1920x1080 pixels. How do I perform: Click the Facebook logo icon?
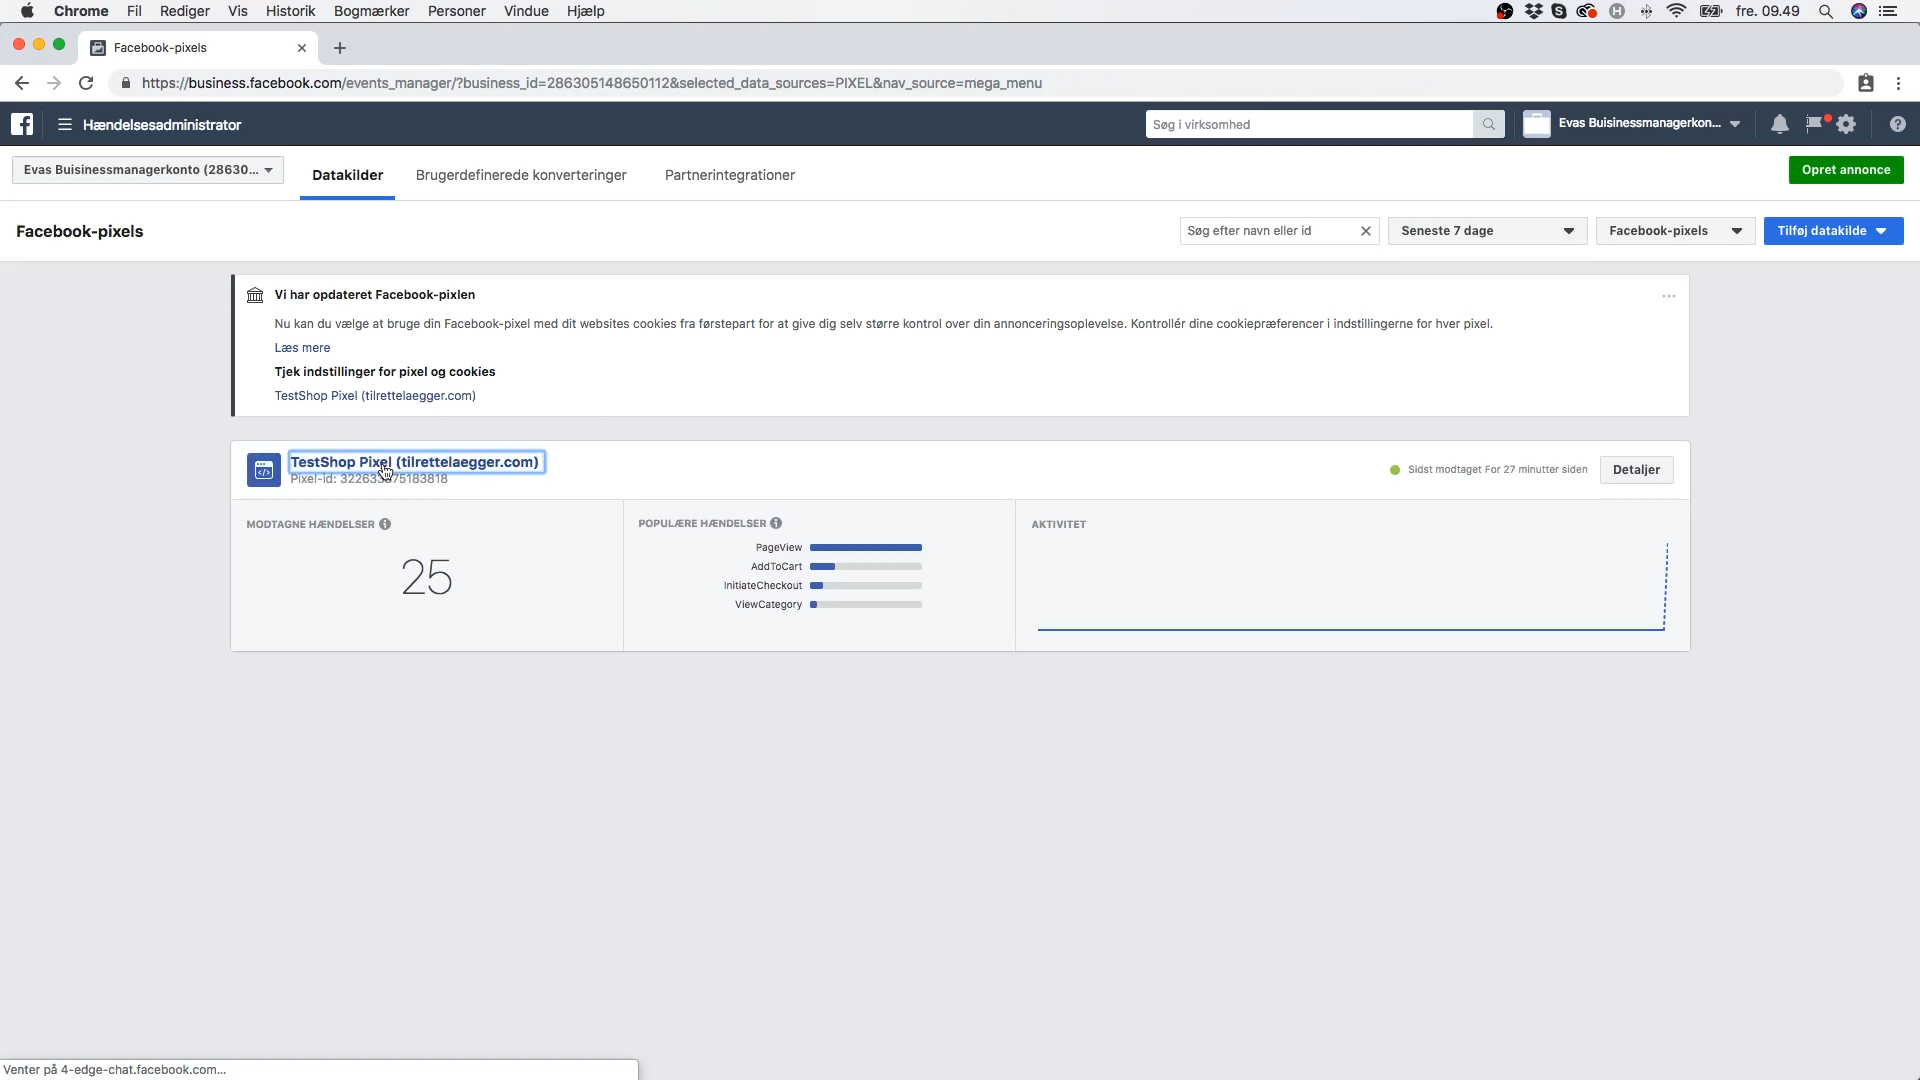point(22,124)
